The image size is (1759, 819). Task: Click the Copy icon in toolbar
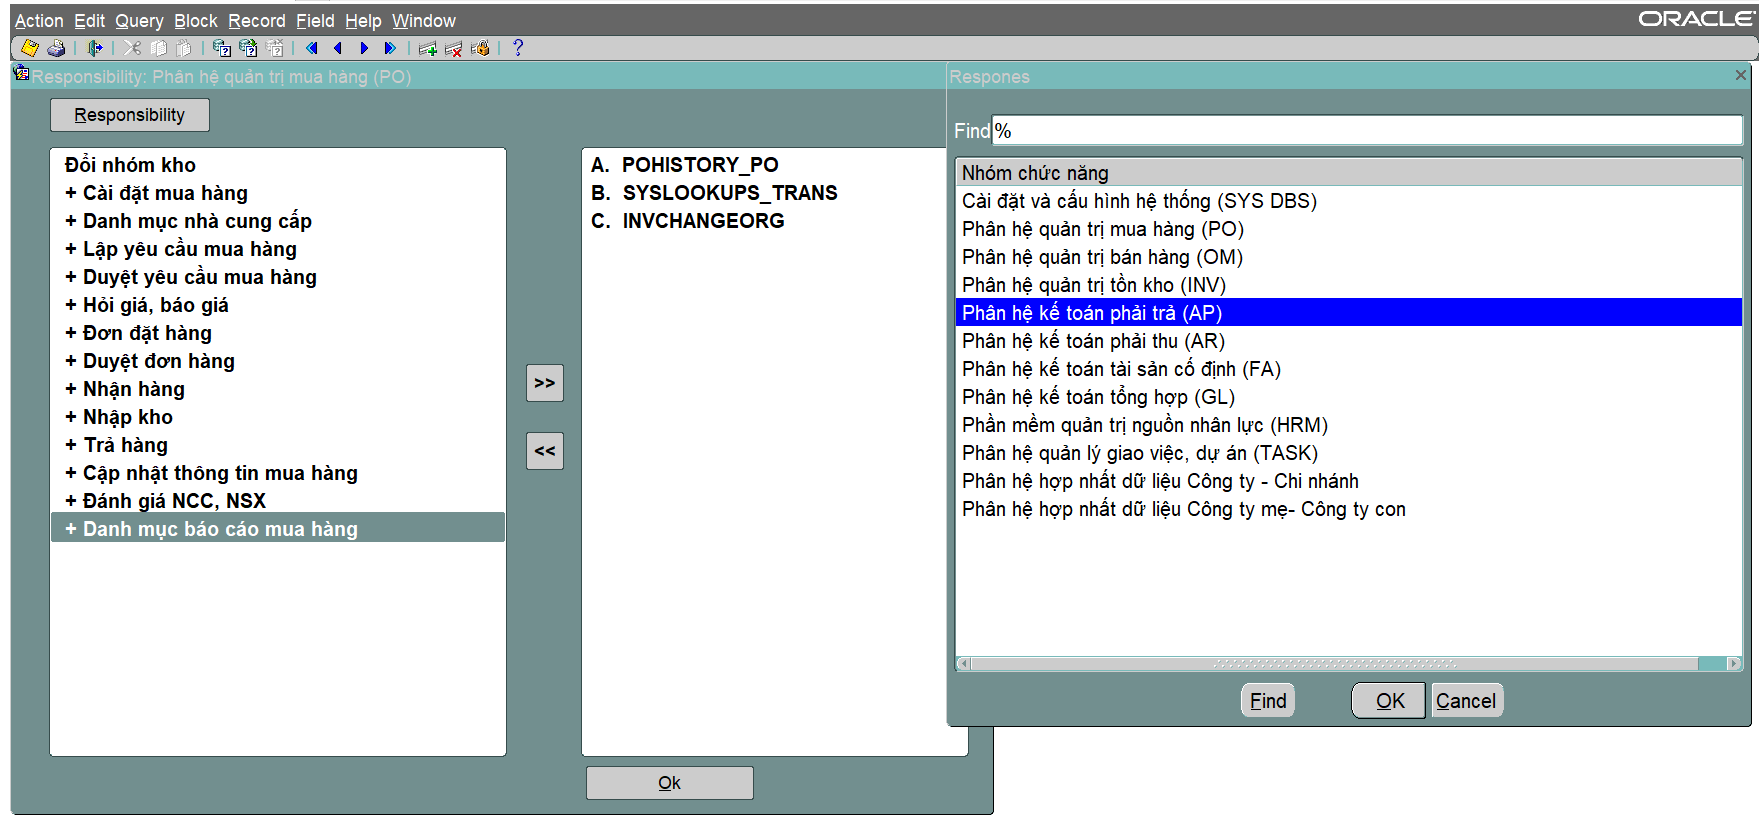pos(158,48)
